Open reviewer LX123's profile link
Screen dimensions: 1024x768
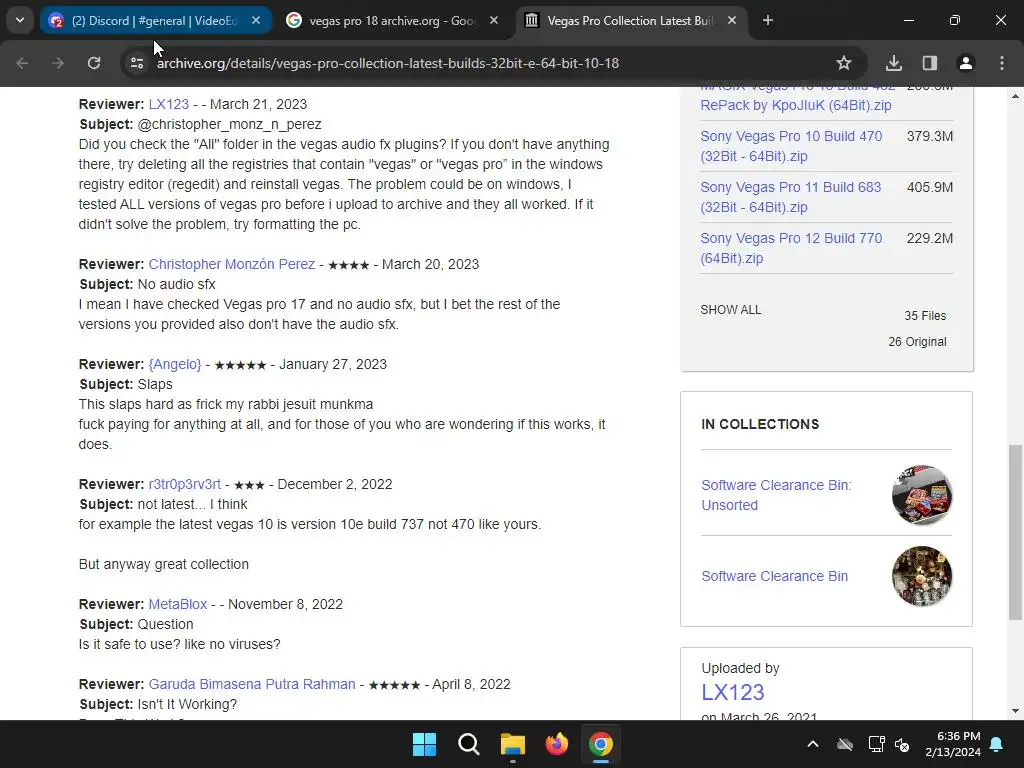point(168,104)
